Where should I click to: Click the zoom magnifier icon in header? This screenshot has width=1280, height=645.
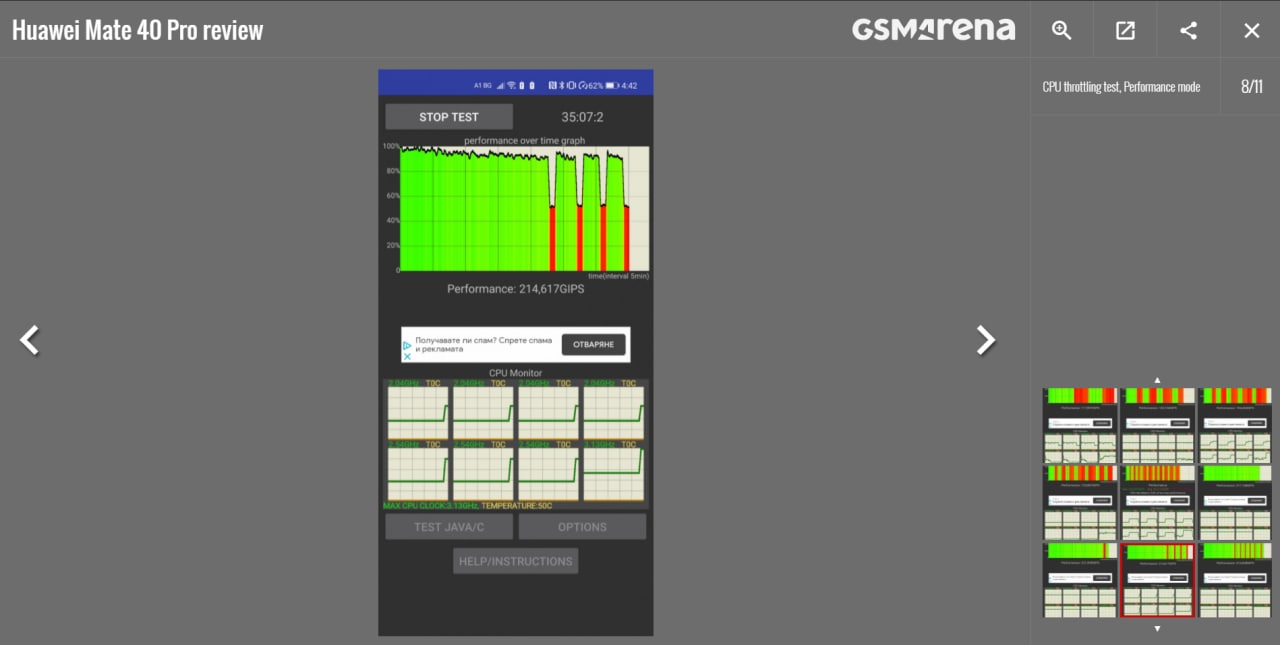1062,30
